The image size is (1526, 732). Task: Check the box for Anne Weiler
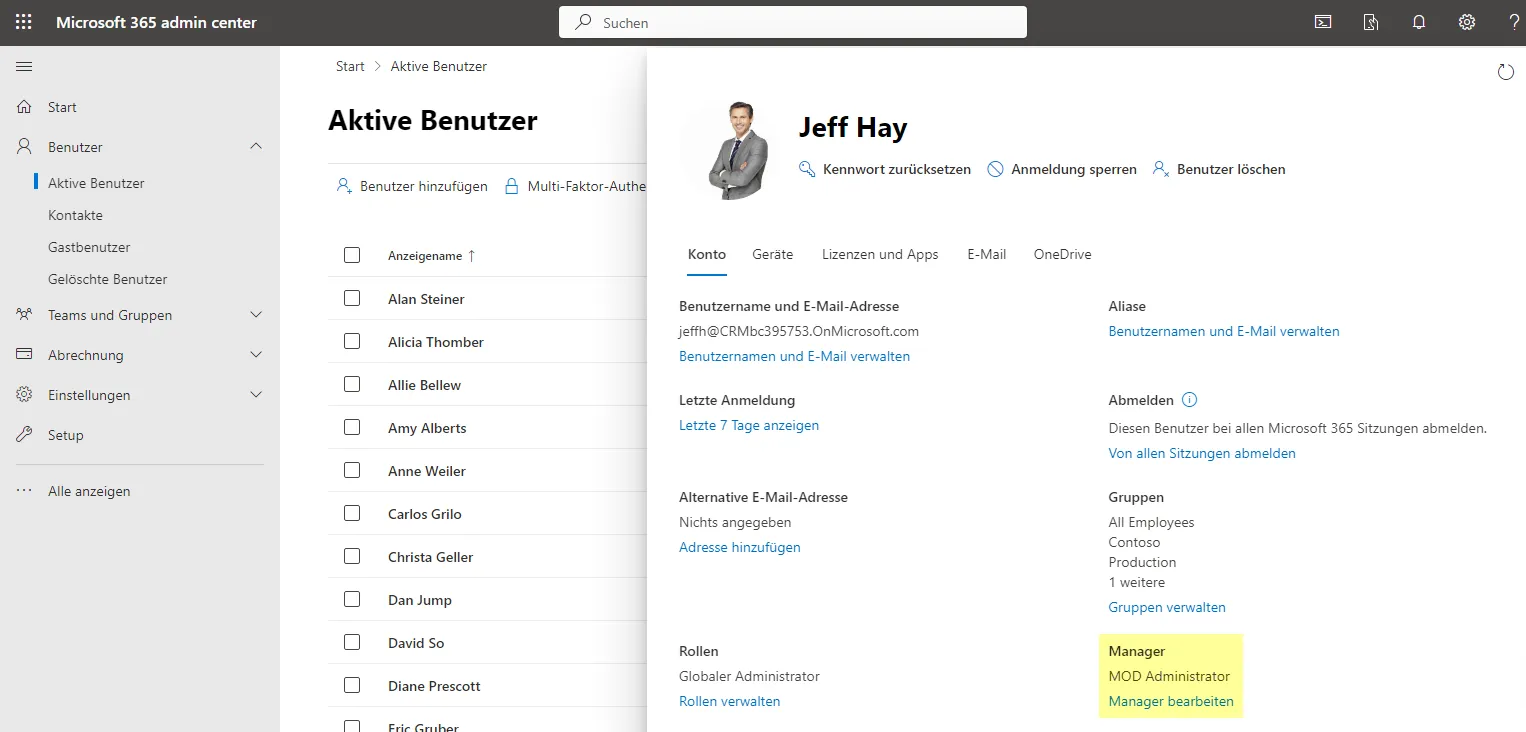[x=352, y=470]
